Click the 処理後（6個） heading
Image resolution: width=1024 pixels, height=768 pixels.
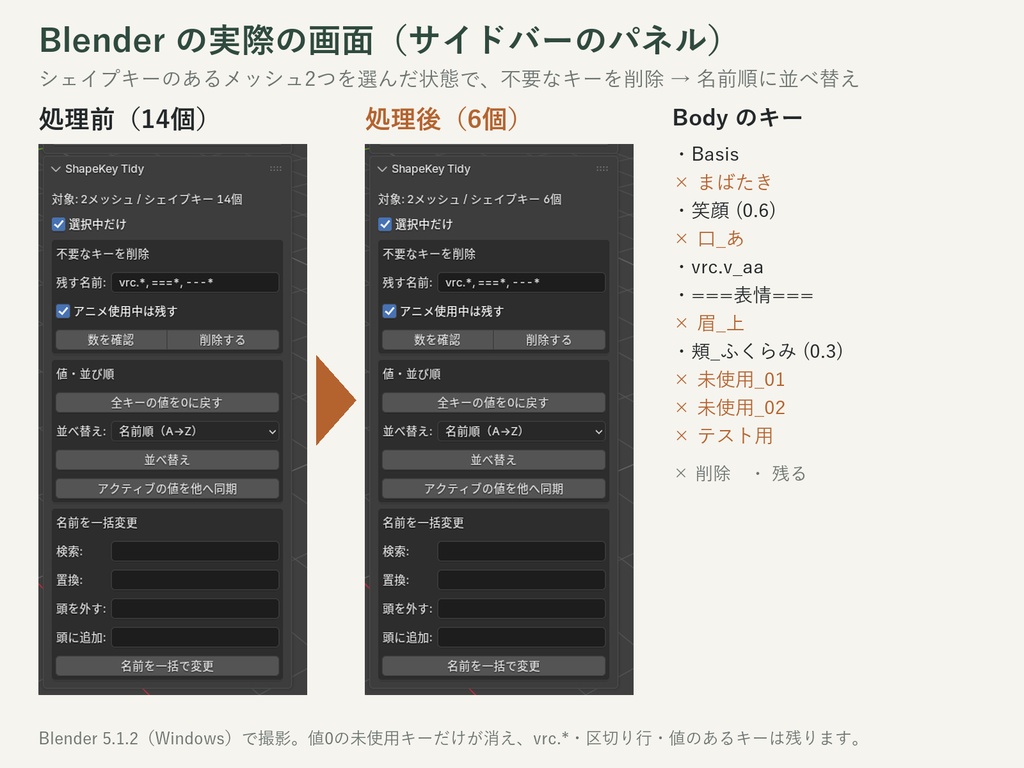[x=442, y=120]
